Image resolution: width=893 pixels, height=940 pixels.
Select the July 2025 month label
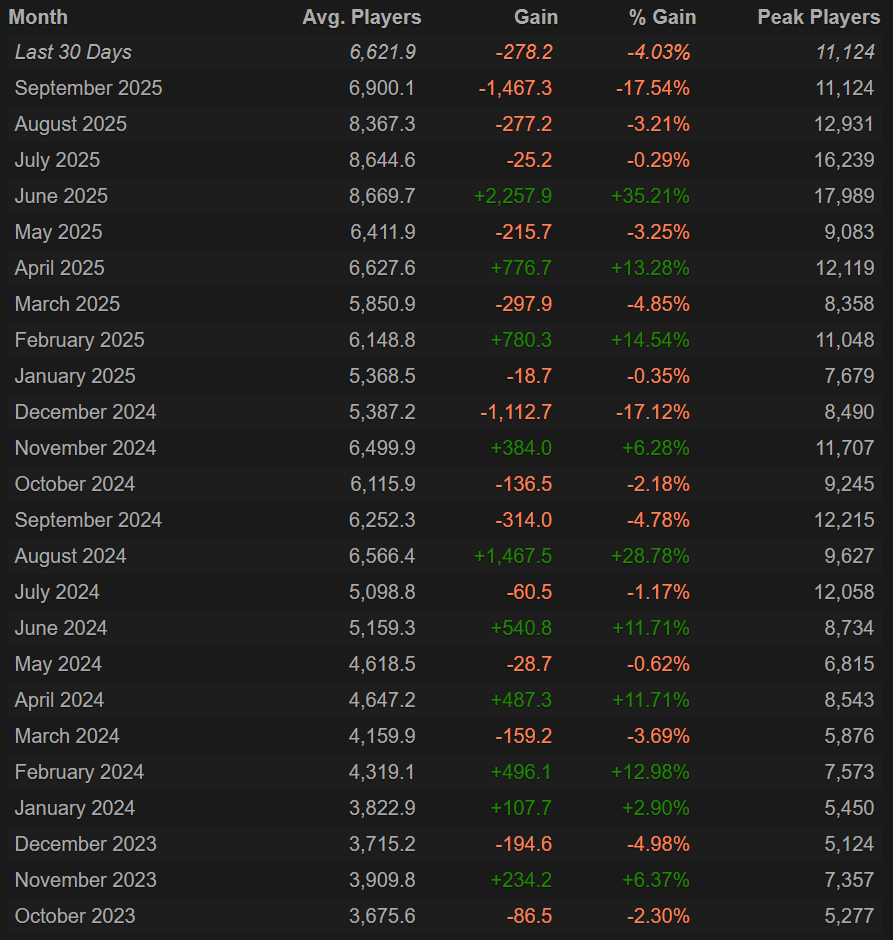coord(57,160)
